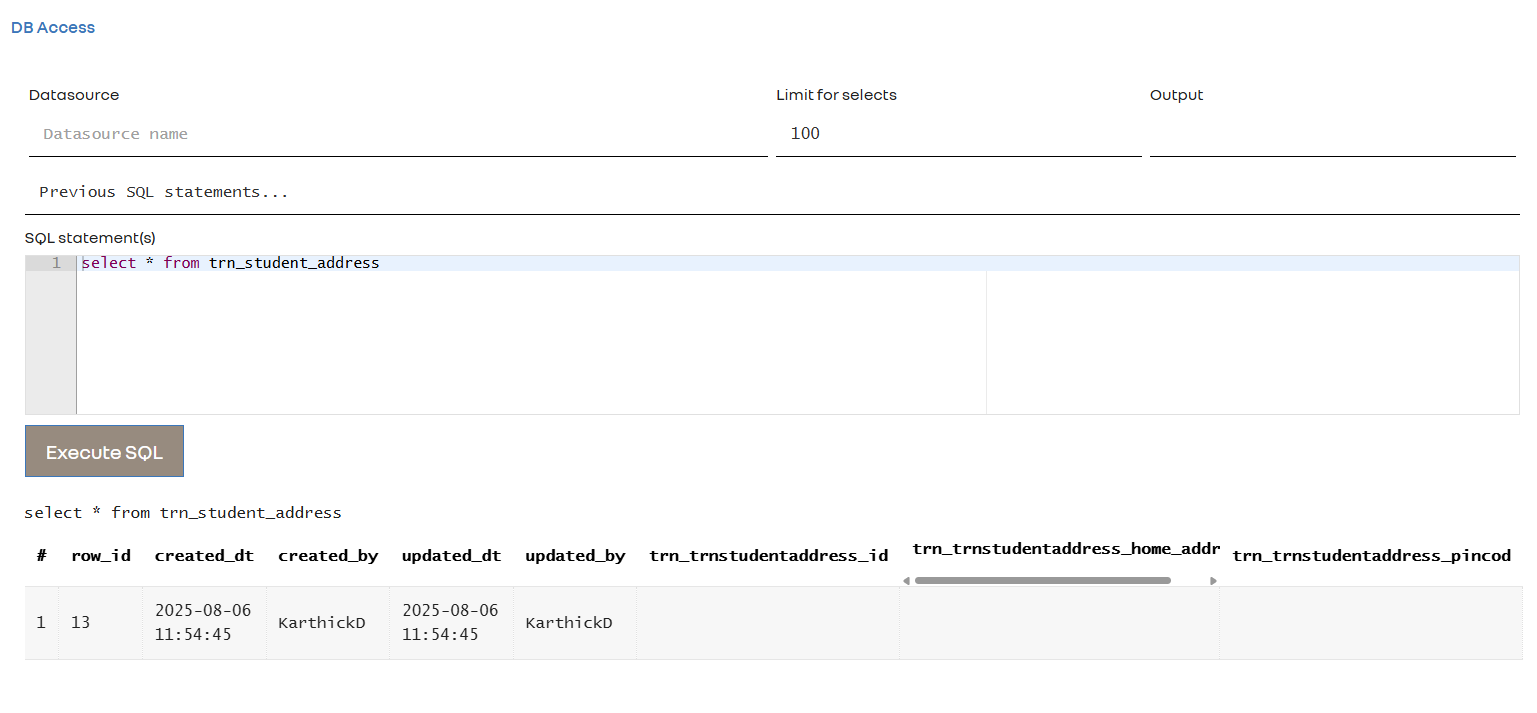Click the left scroll arrow under home_addr column
1537x713 pixels.
tap(906, 581)
